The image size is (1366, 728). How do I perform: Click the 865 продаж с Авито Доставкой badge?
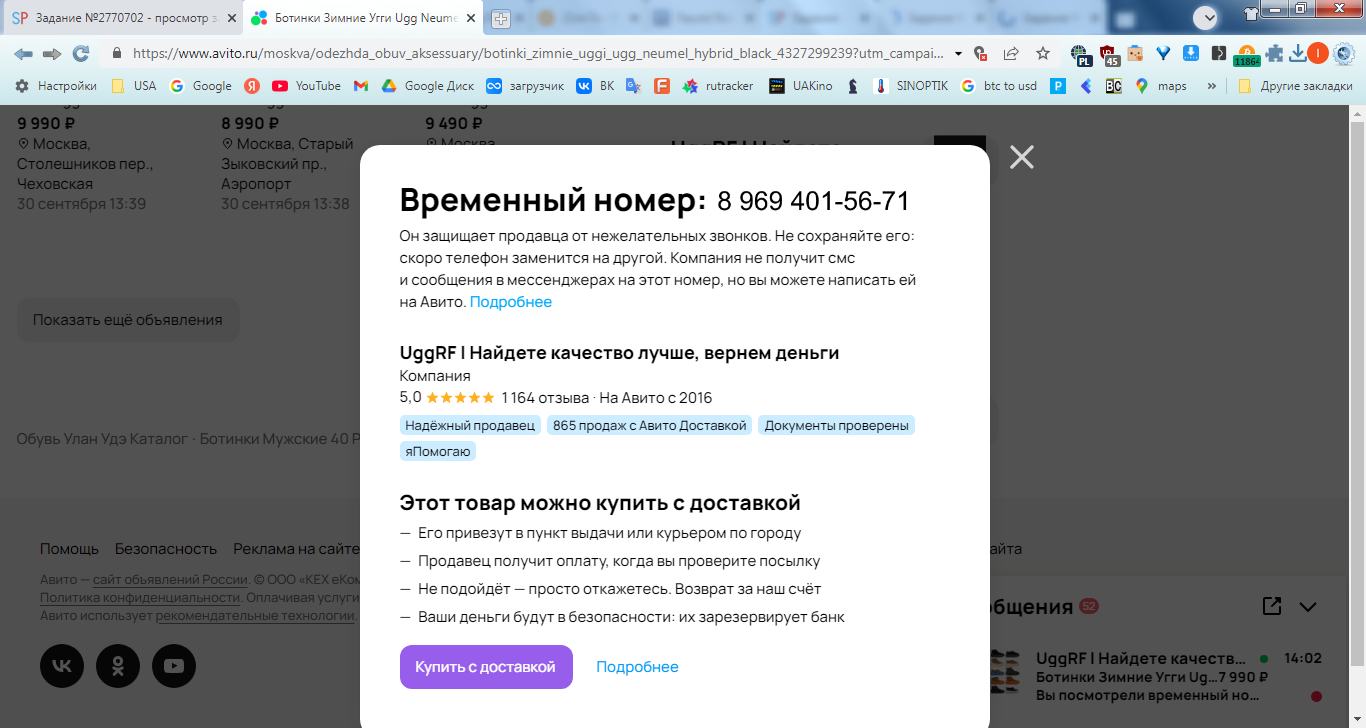click(650, 426)
